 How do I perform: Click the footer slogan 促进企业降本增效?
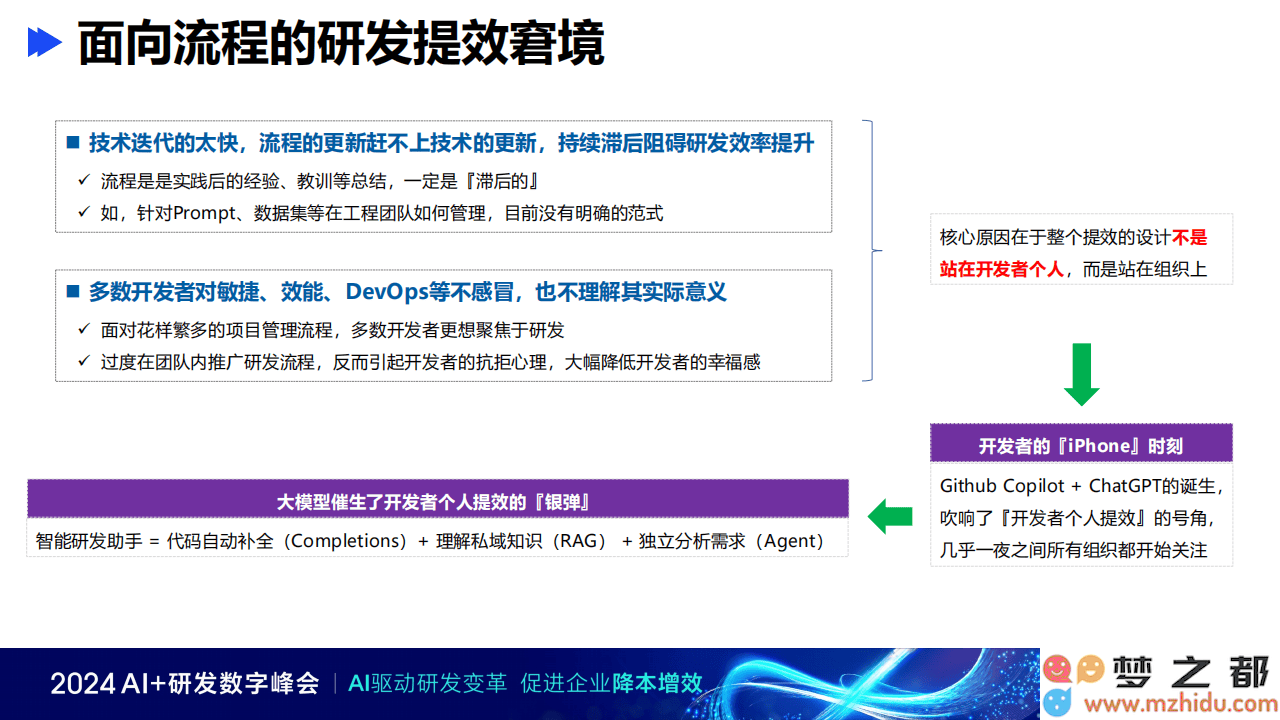tap(612, 684)
